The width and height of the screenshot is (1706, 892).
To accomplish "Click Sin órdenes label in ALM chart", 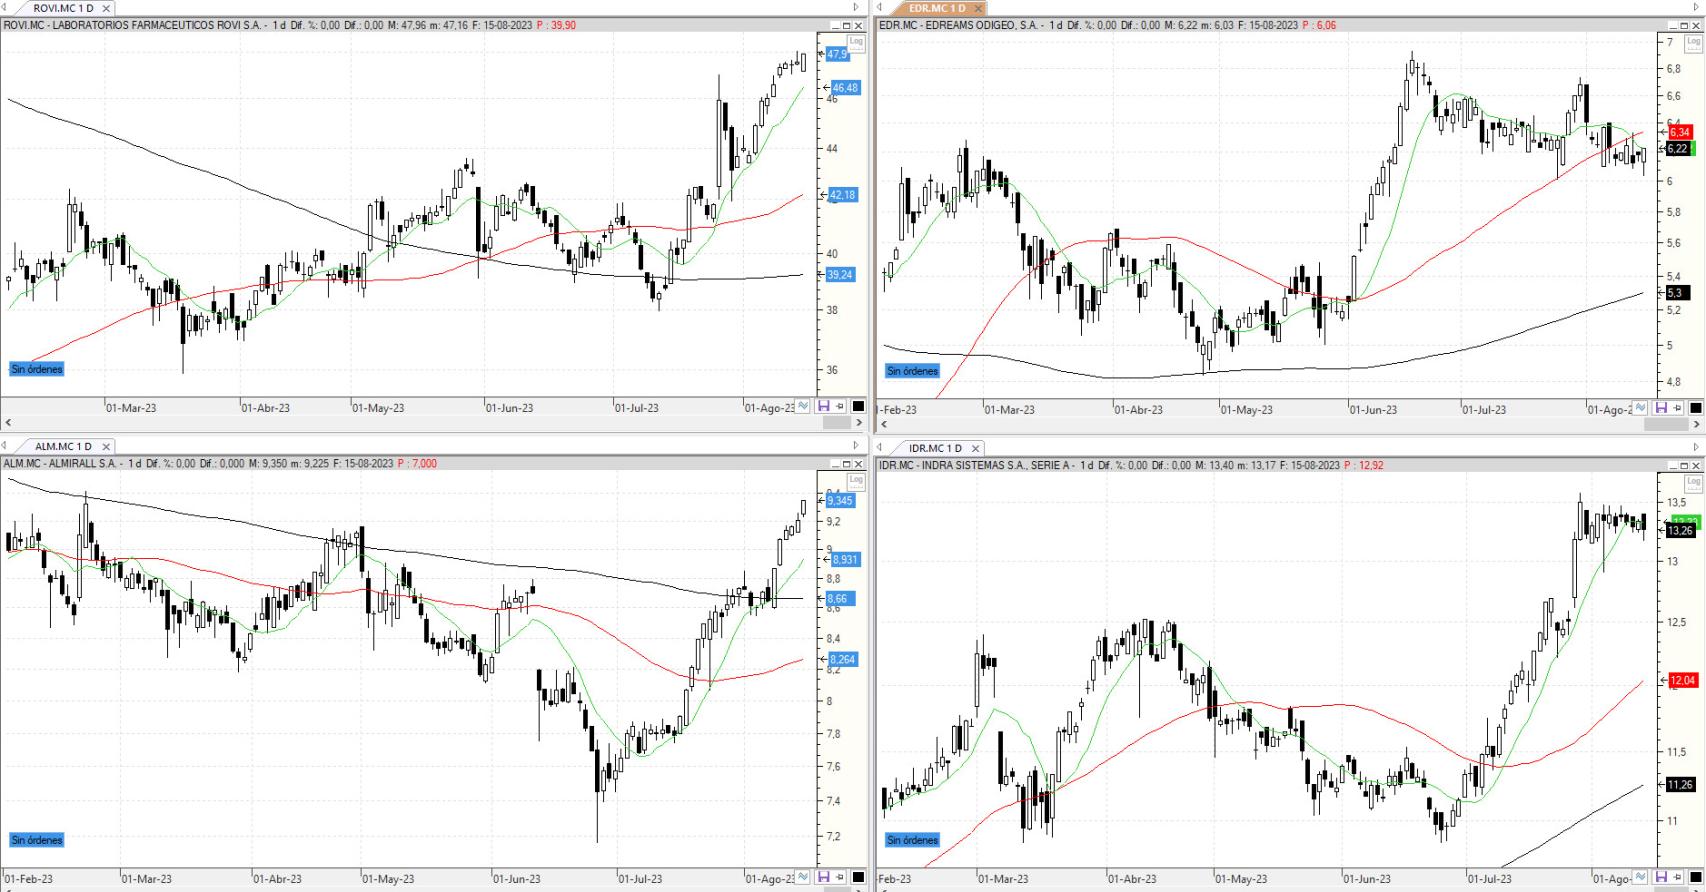I will click(37, 840).
